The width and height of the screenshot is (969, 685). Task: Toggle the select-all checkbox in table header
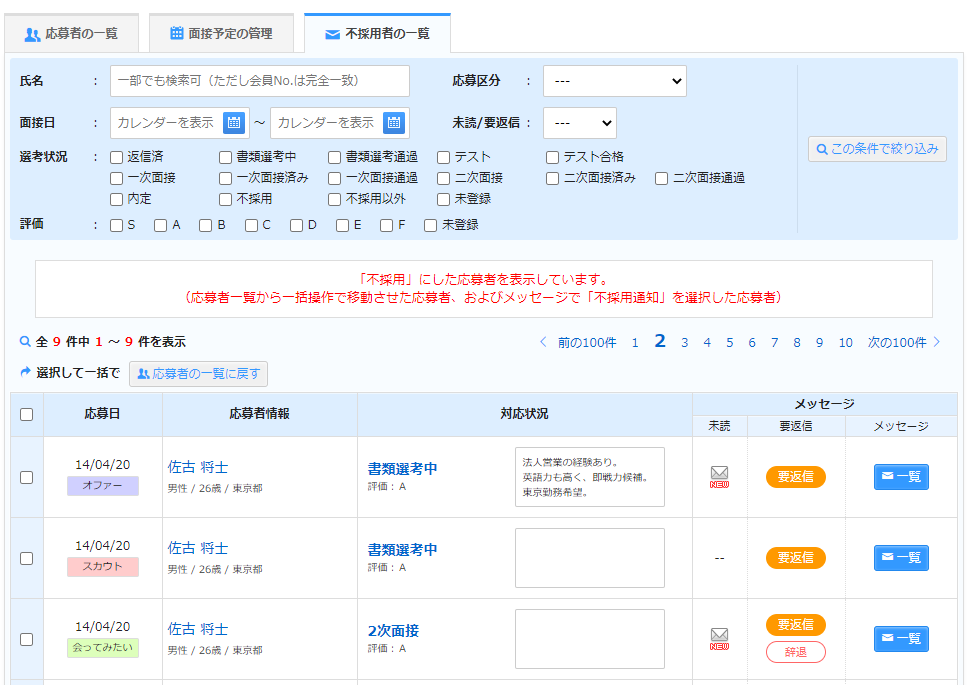[x=27, y=414]
